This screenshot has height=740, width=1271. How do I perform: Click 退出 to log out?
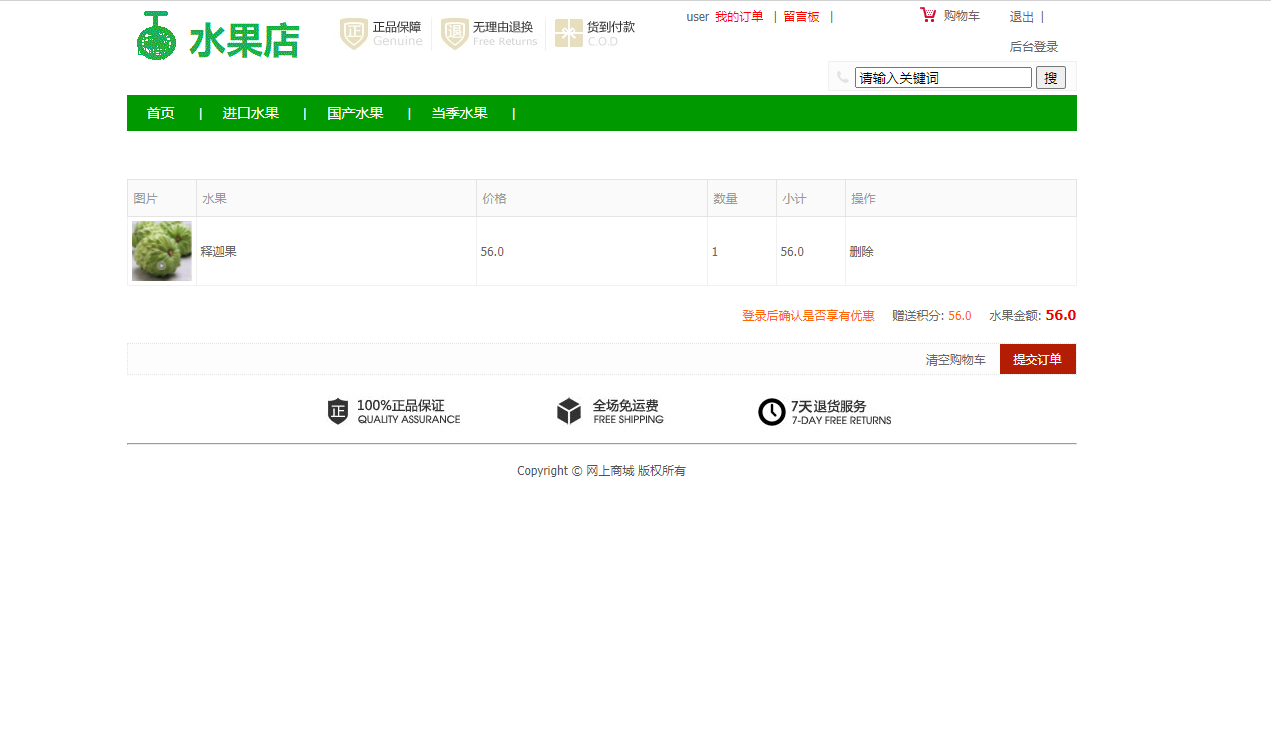coord(1022,17)
